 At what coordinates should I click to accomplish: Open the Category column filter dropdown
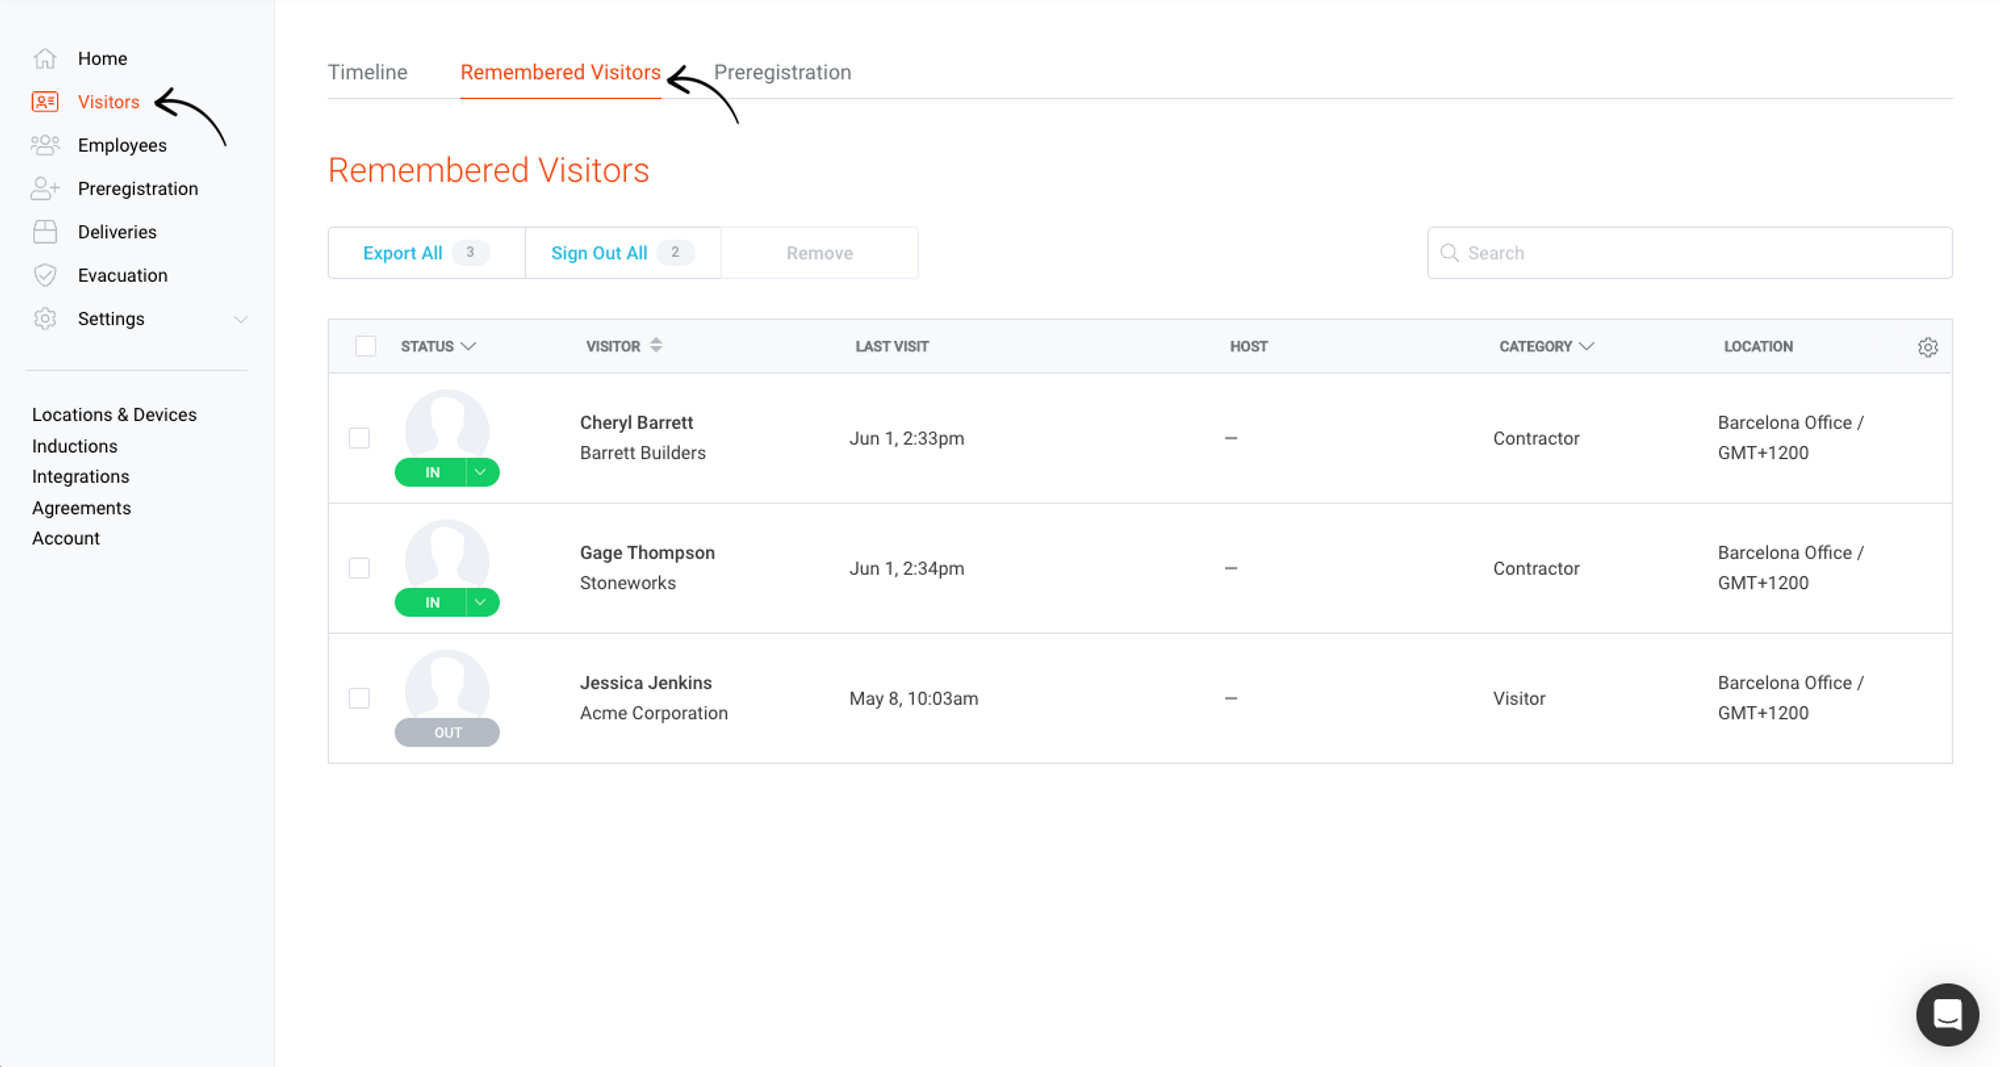1586,346
